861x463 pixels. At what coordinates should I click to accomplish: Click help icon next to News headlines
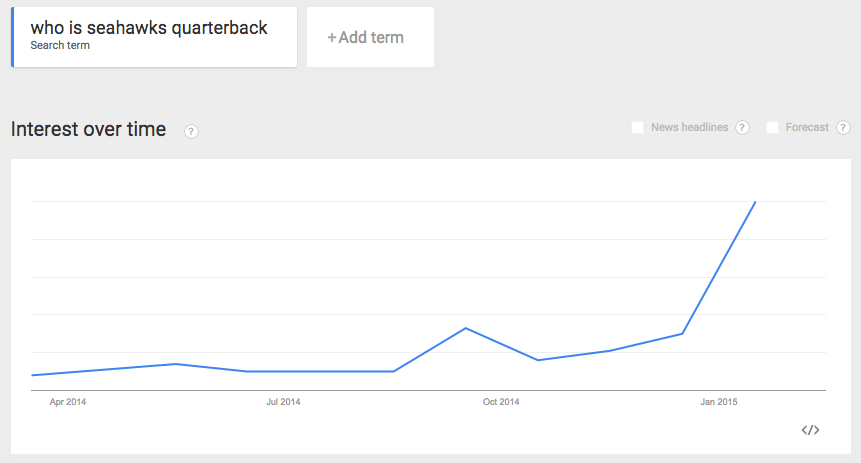click(x=742, y=128)
